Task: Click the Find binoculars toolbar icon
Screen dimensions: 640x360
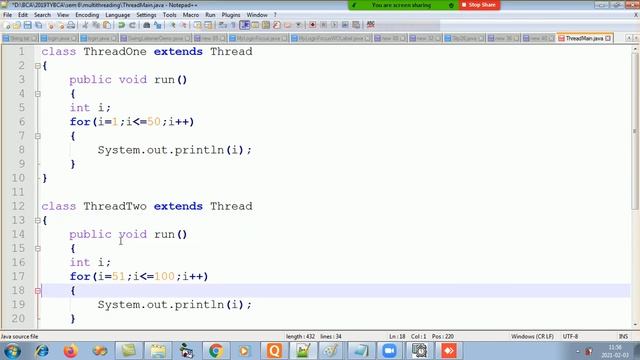Action: 147,25
